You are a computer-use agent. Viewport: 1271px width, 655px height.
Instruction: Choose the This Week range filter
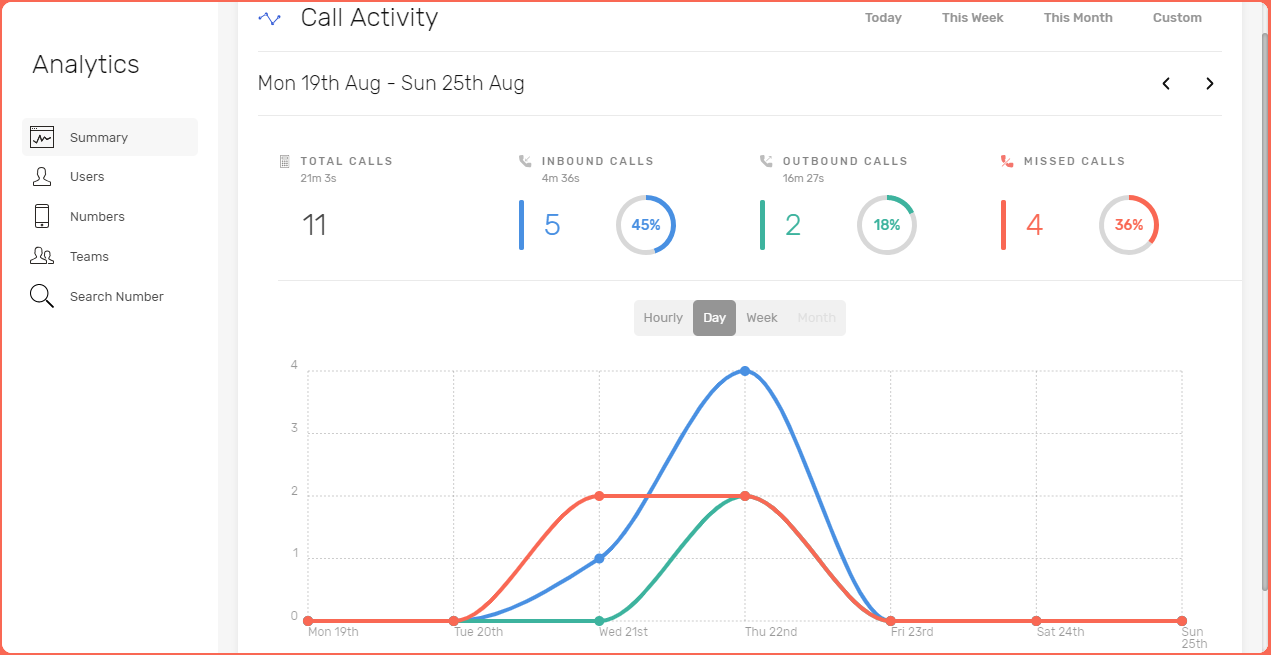[972, 18]
